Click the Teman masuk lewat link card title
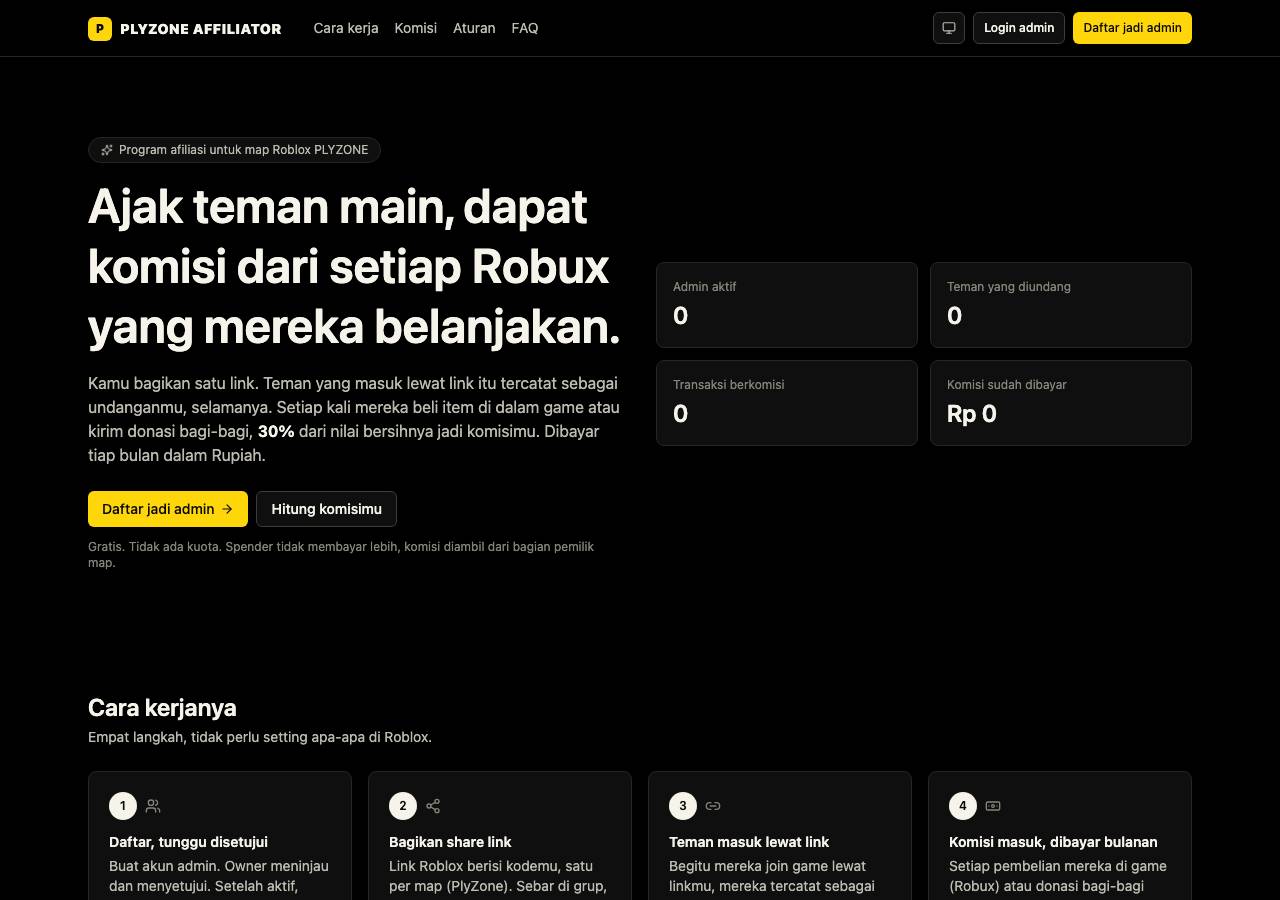Viewport: 1280px width, 900px height. tap(749, 842)
